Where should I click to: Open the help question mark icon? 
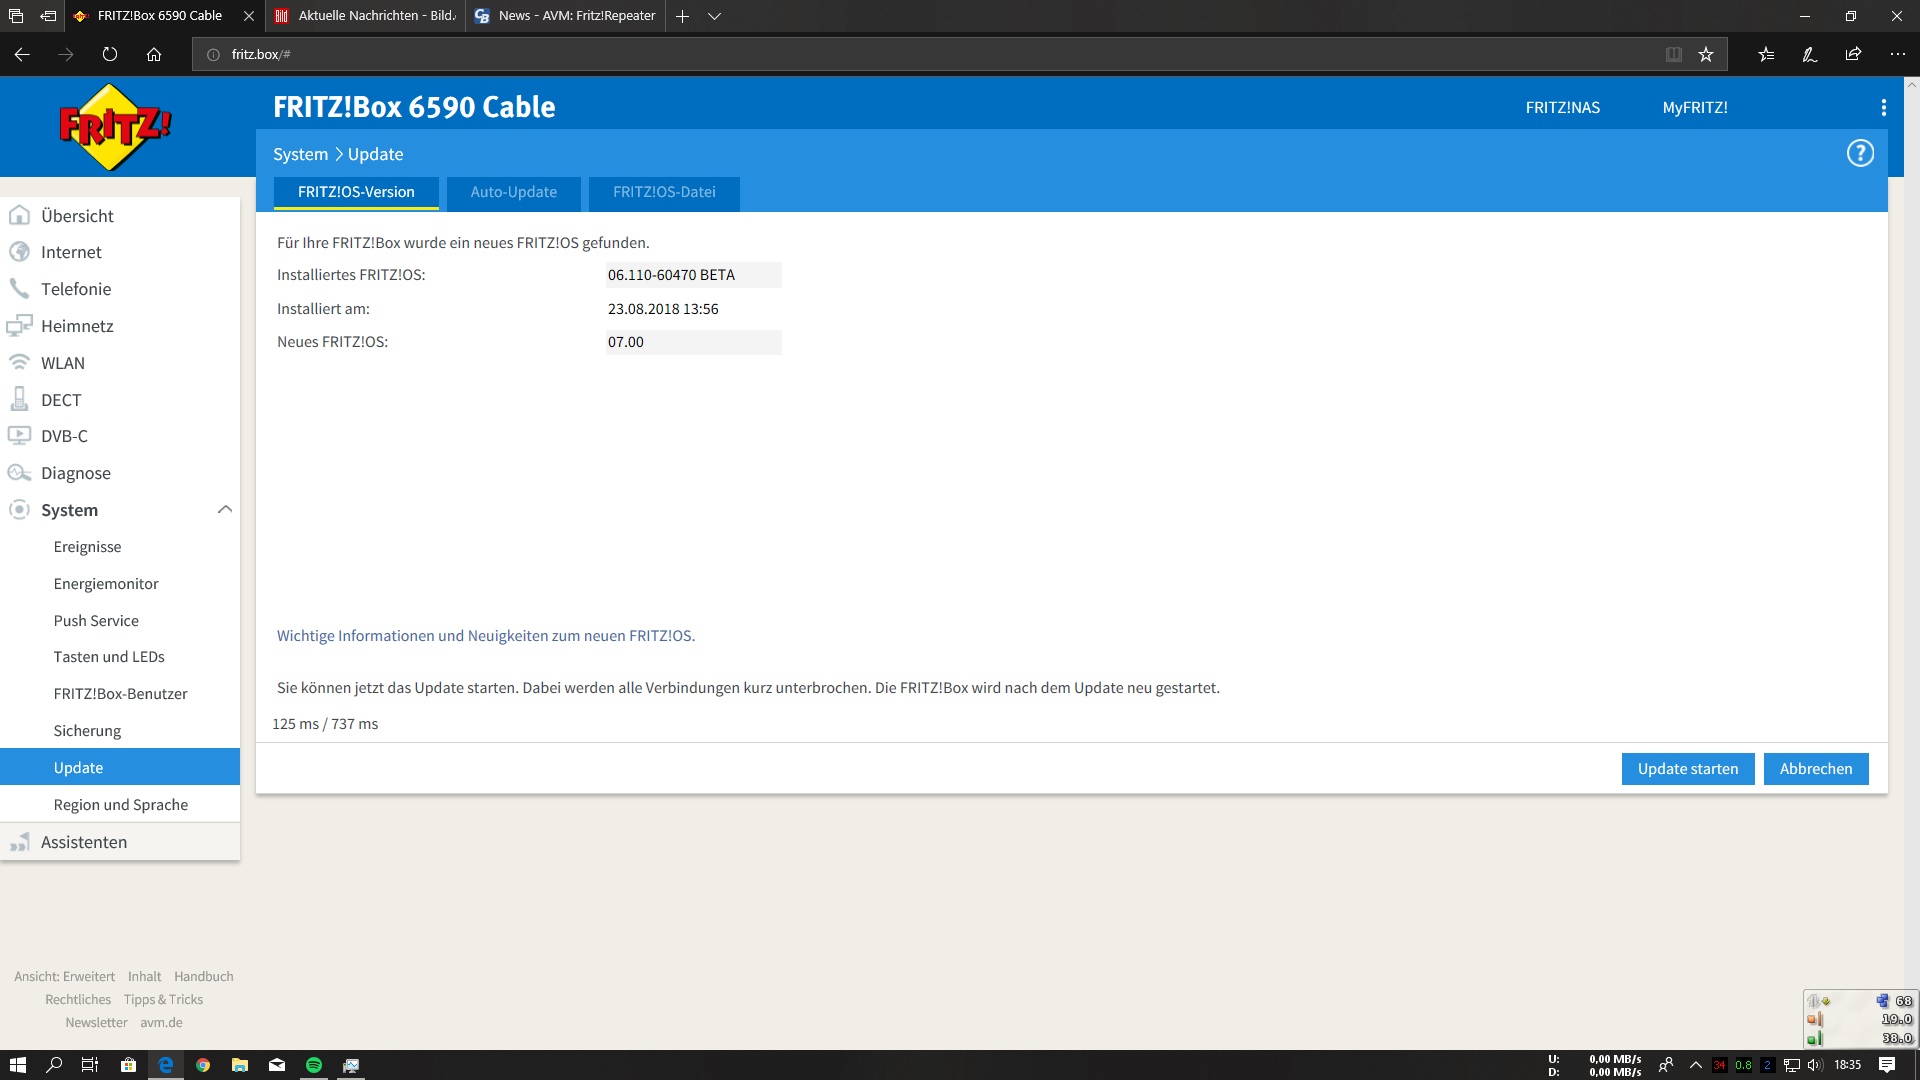(x=1859, y=153)
